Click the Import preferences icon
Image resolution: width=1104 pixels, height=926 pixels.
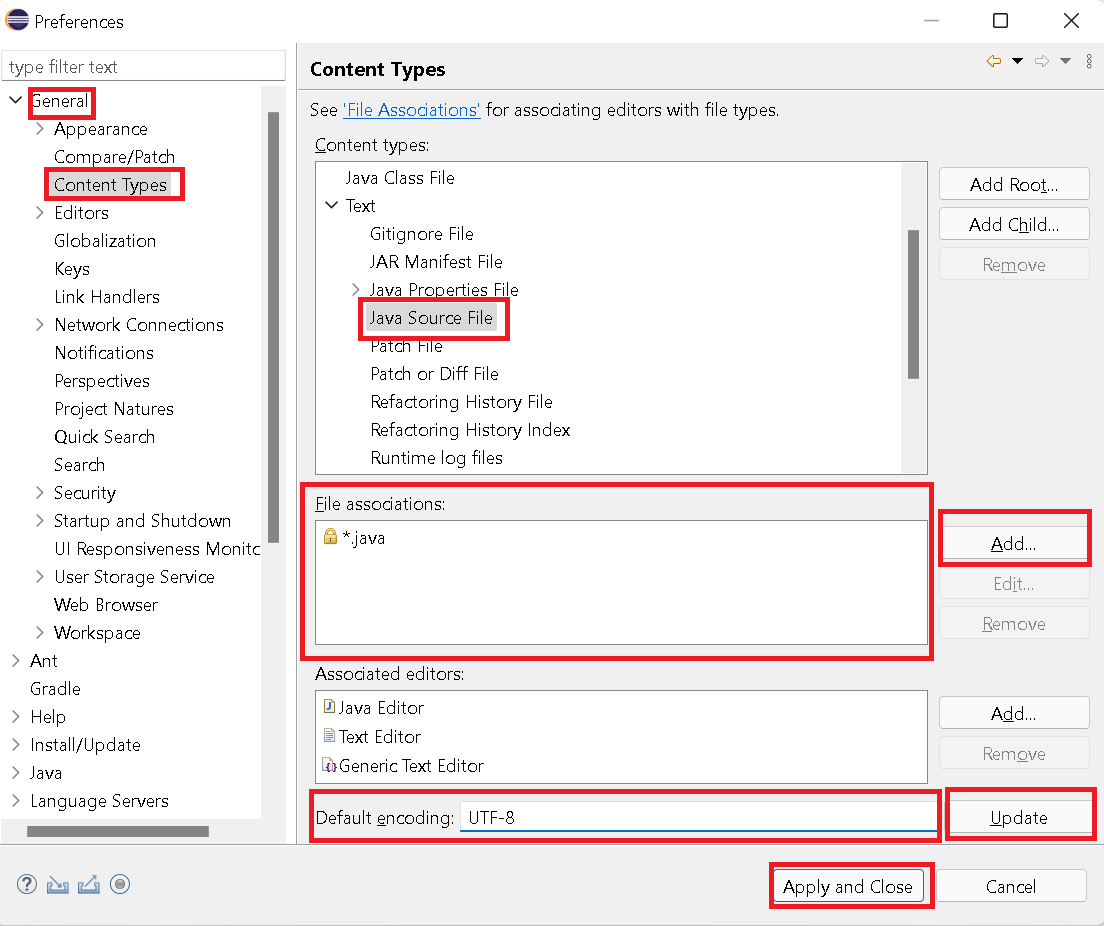59,884
